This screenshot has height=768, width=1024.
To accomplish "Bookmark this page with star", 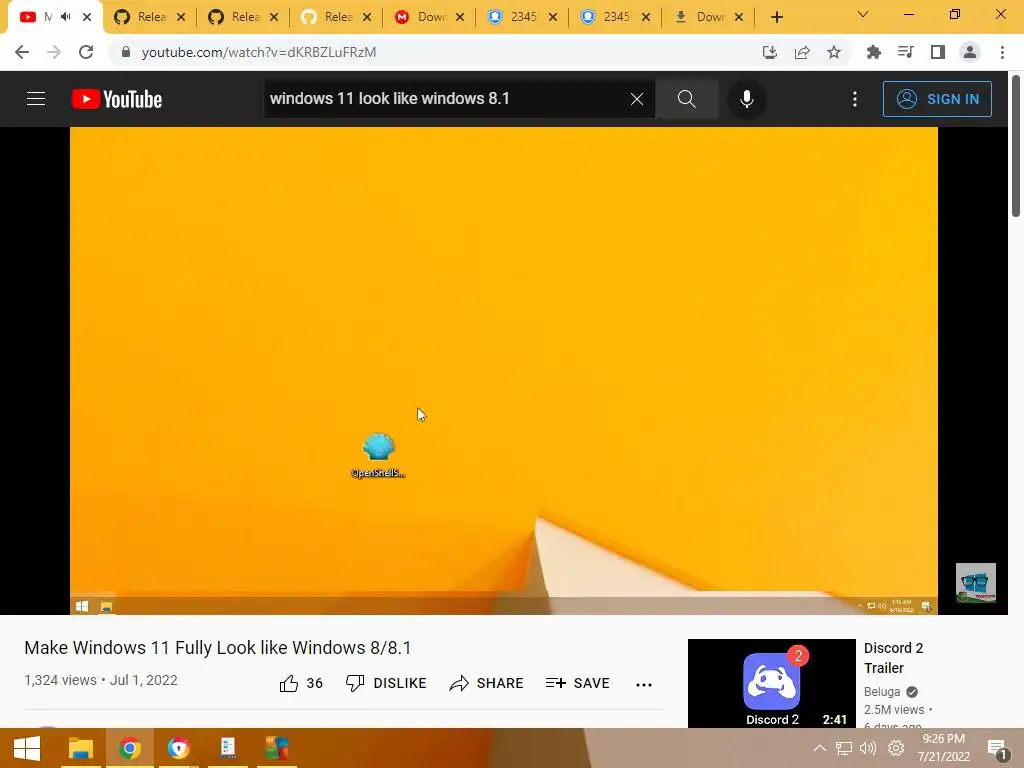I will [834, 52].
